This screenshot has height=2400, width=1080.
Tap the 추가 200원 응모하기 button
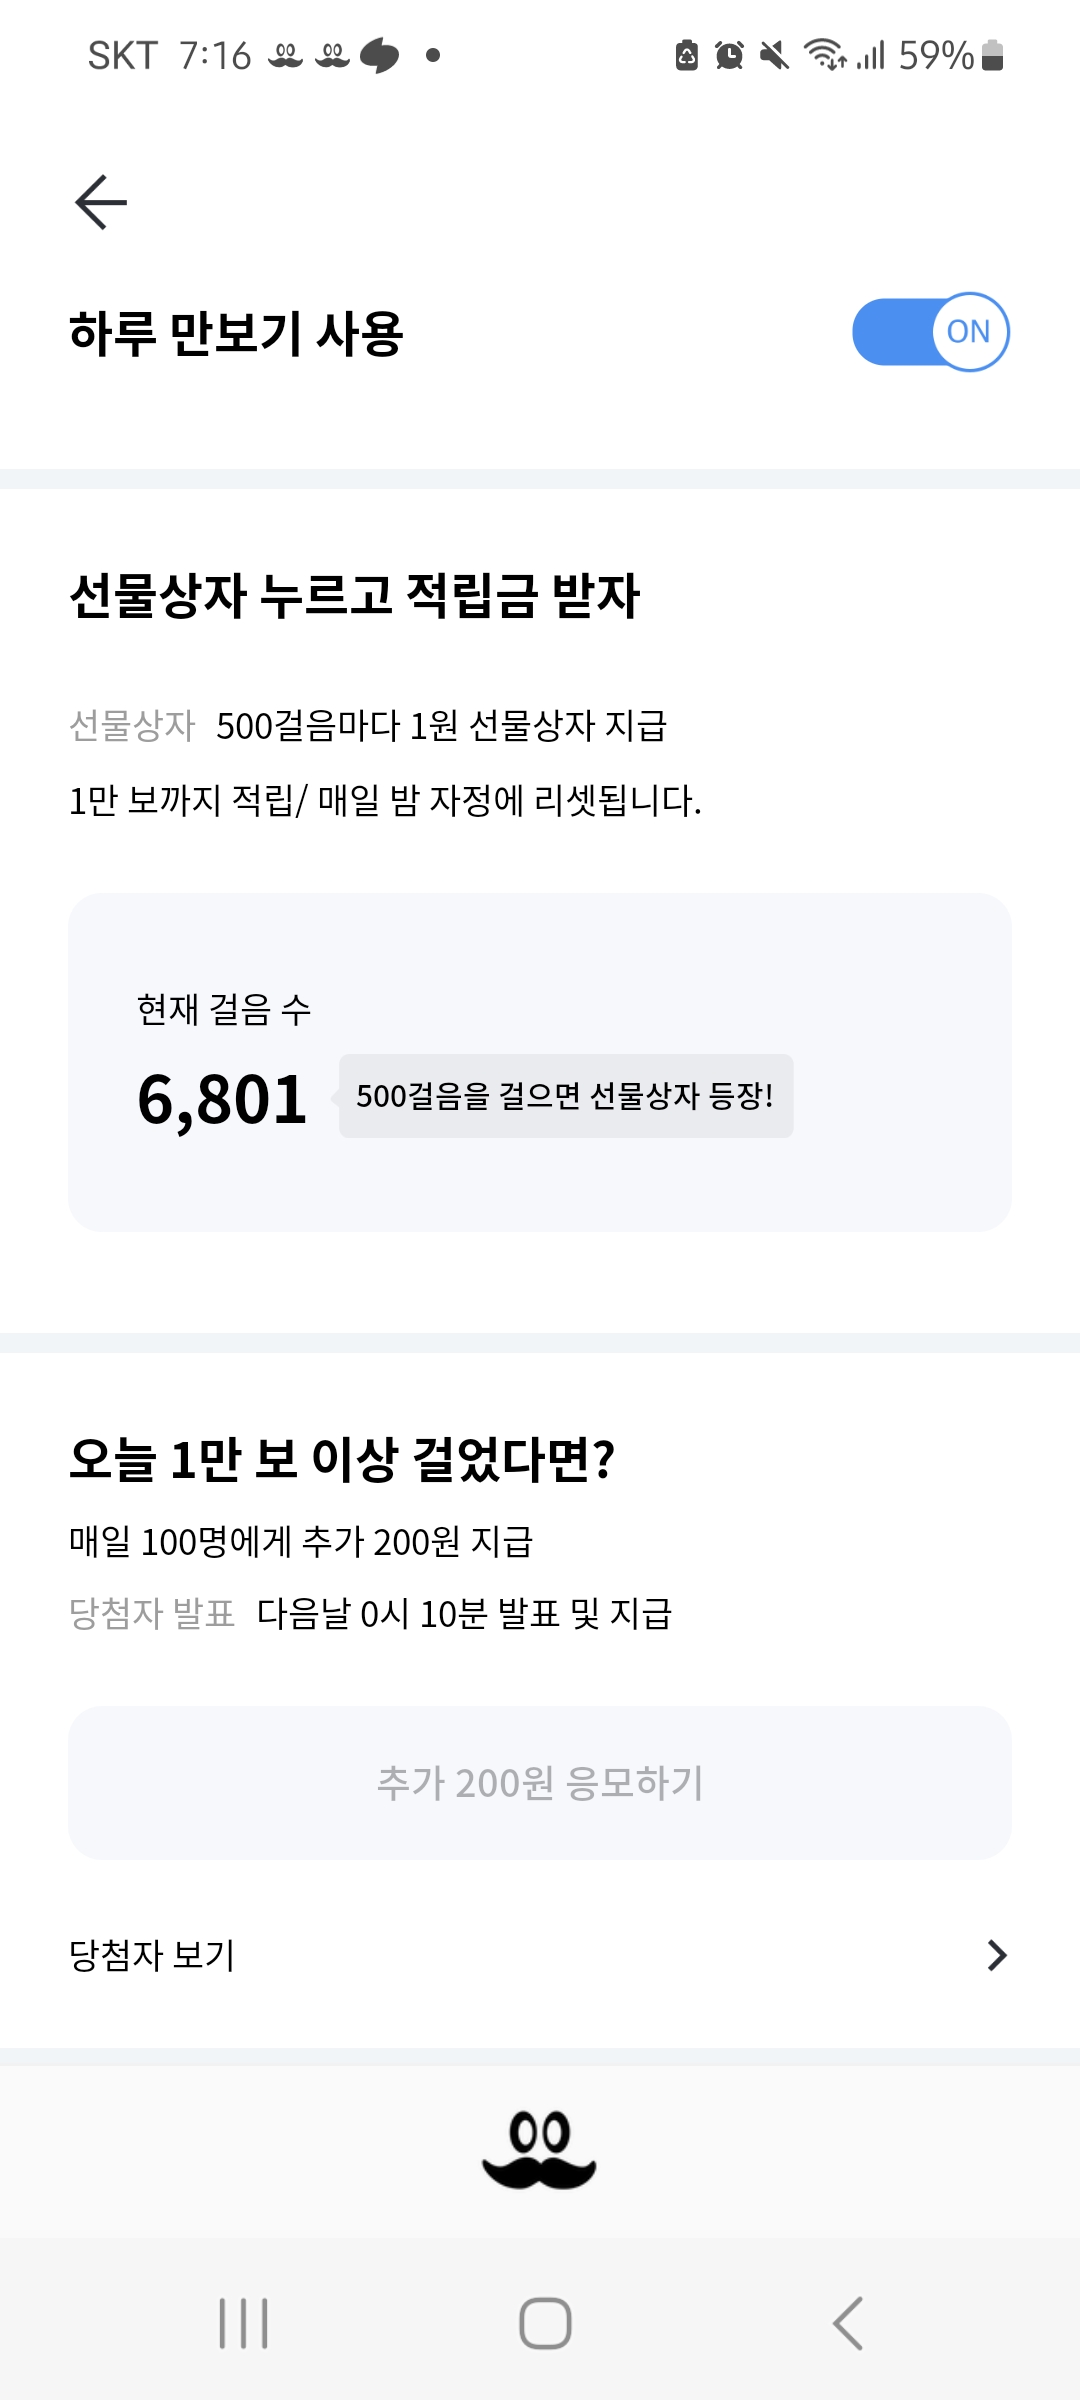point(540,1783)
